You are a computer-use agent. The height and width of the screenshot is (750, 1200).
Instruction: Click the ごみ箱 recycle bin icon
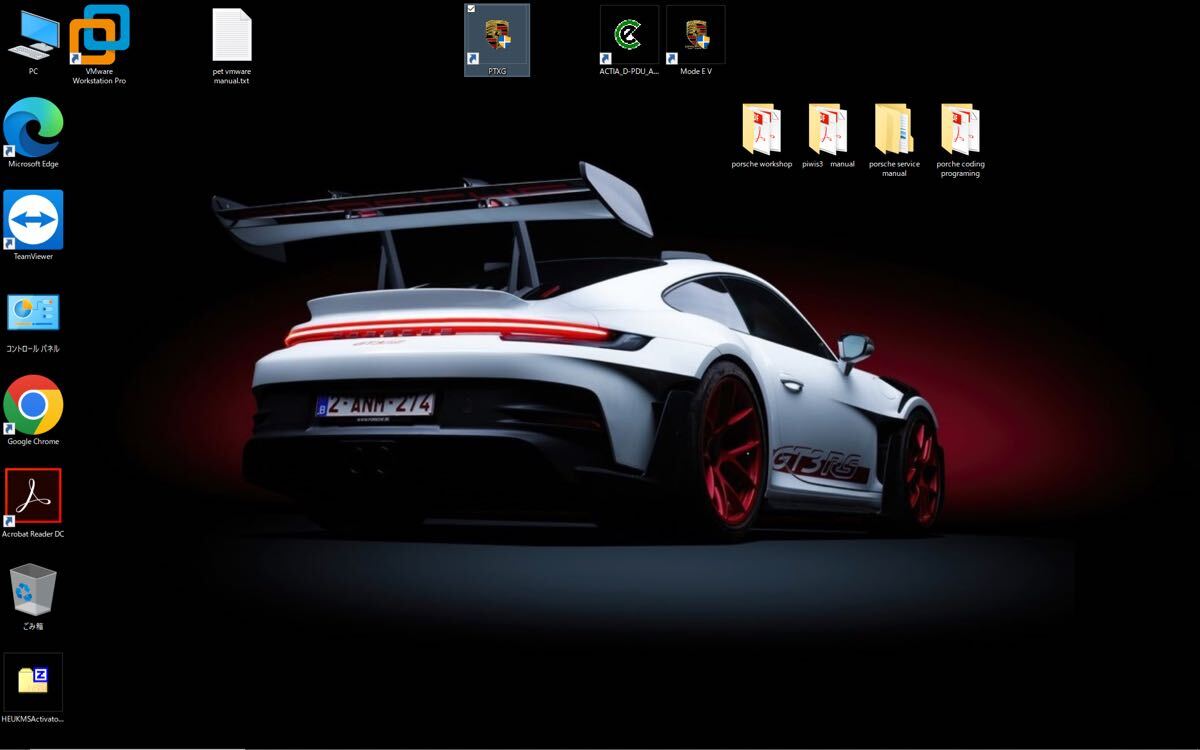coord(33,590)
